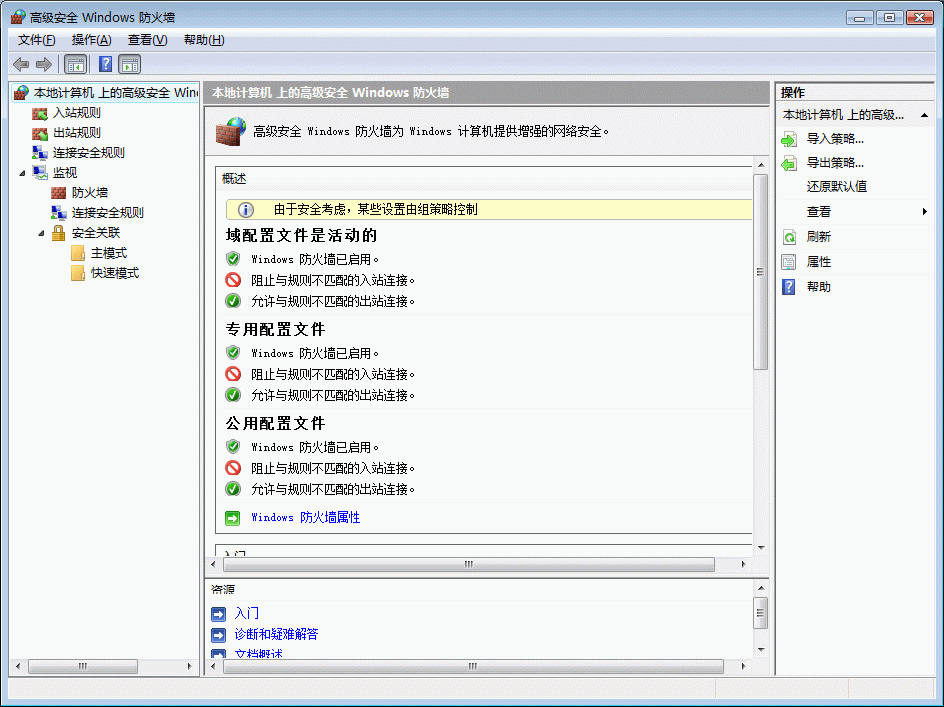Click the show/hide action pane icon

[130, 64]
